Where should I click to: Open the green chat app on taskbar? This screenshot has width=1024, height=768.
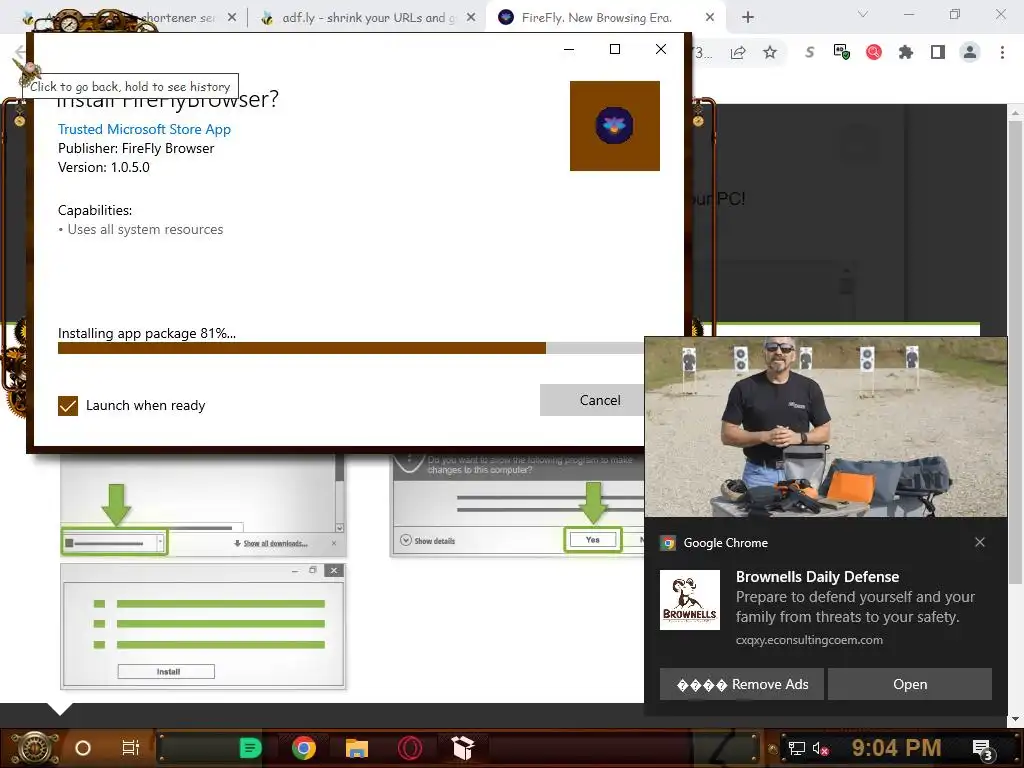point(250,748)
